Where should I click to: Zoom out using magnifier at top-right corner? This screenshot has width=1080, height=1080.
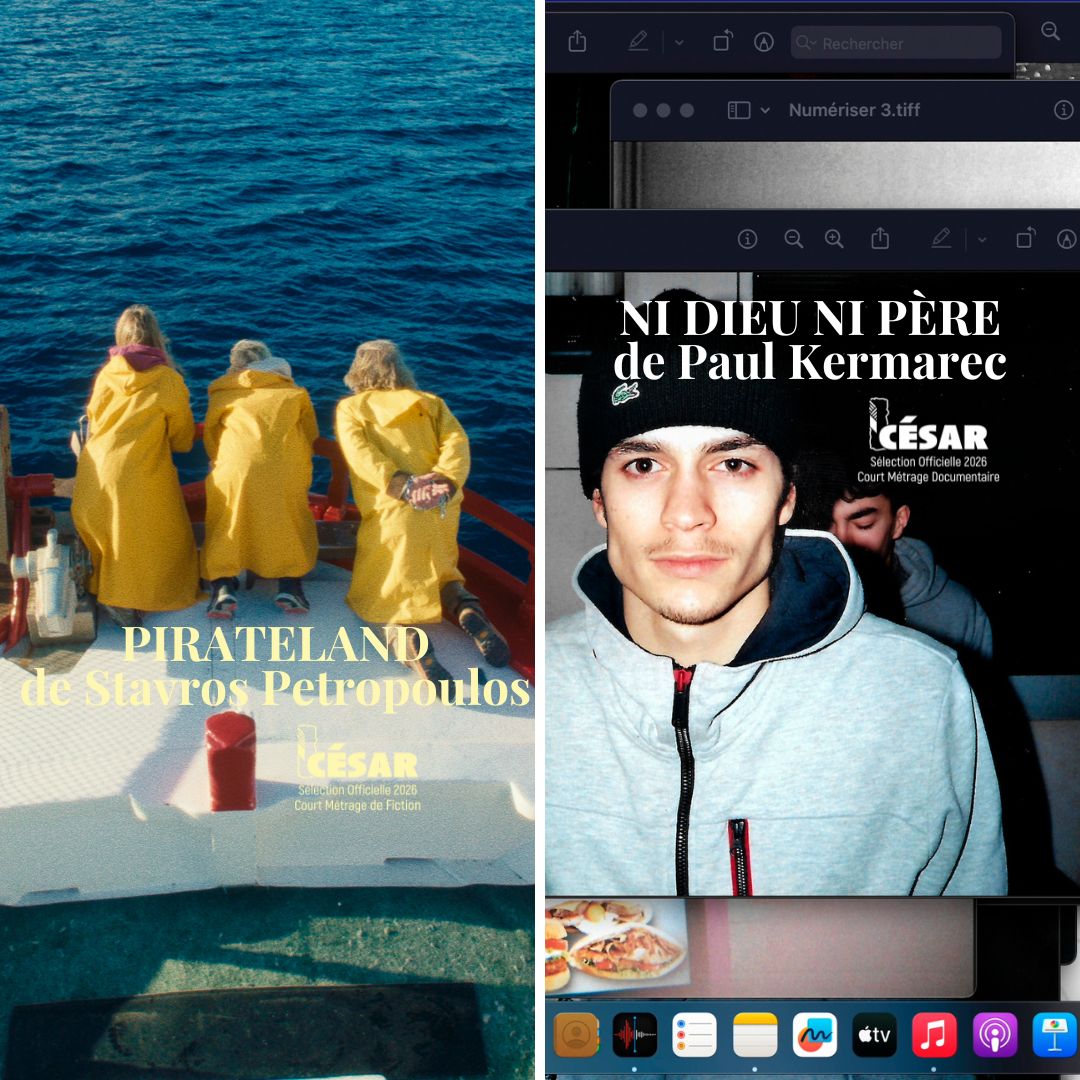(x=1050, y=32)
